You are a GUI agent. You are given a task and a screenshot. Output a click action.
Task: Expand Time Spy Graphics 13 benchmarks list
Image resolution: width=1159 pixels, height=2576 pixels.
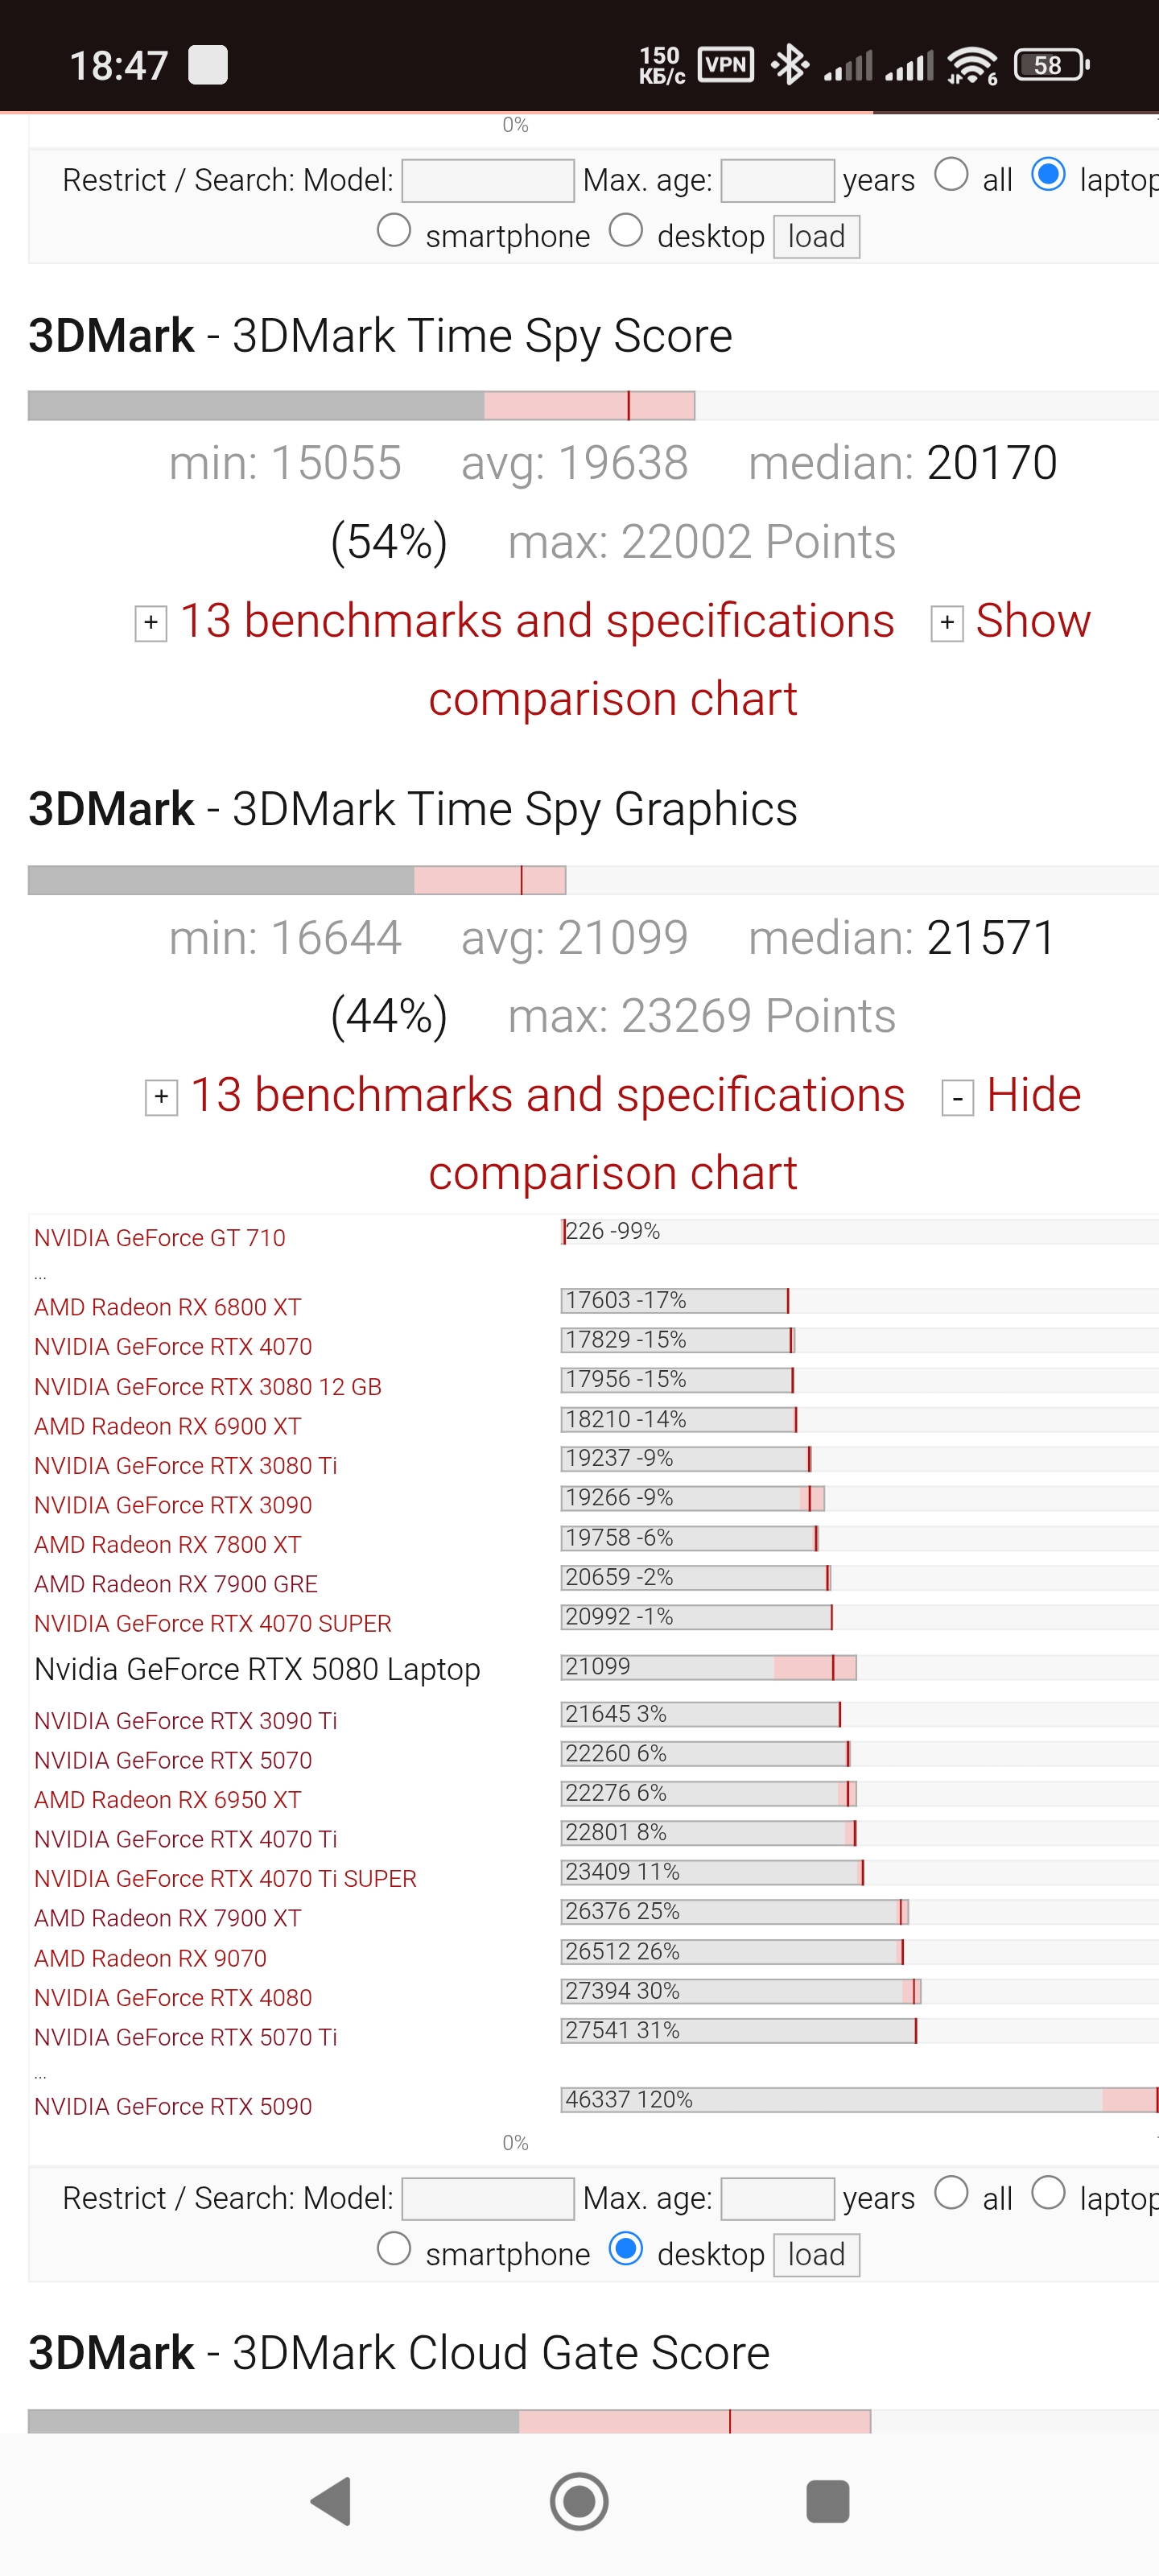[x=162, y=1098]
